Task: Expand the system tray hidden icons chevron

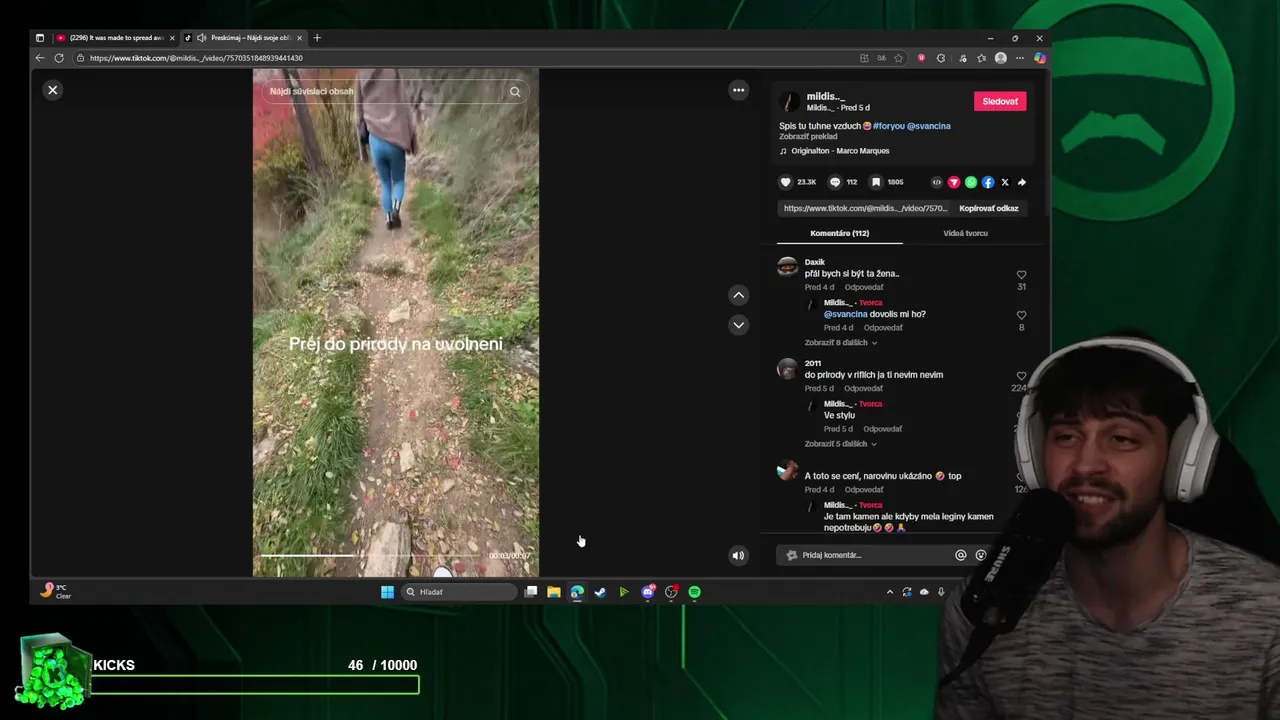Action: click(889, 592)
